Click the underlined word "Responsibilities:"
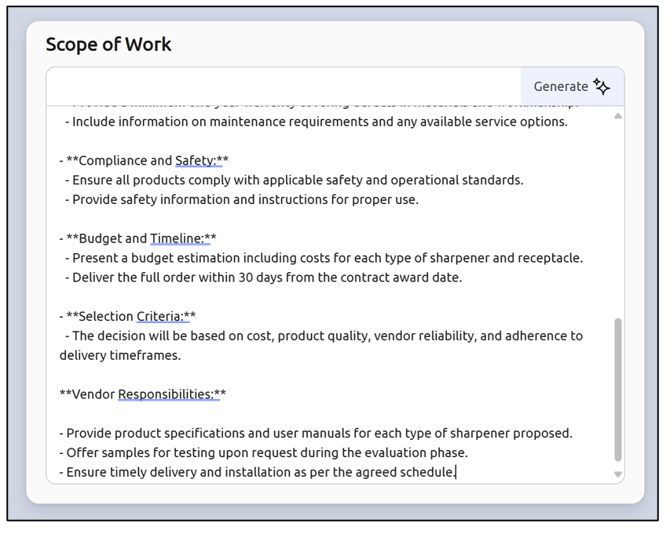670x534 pixels. (166, 394)
